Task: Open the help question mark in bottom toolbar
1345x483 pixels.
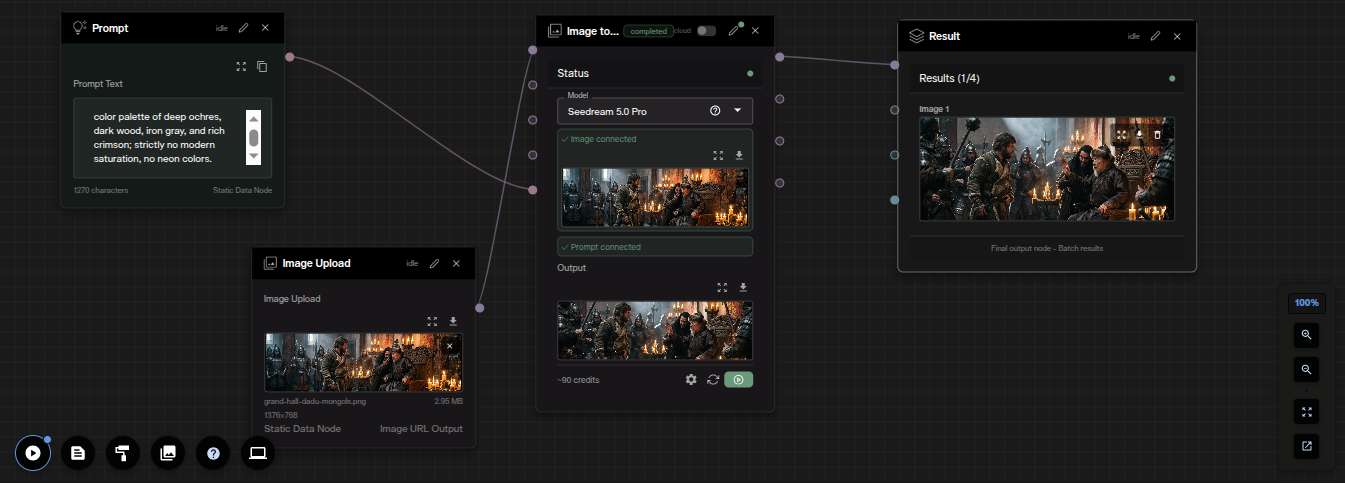Action: [213, 453]
